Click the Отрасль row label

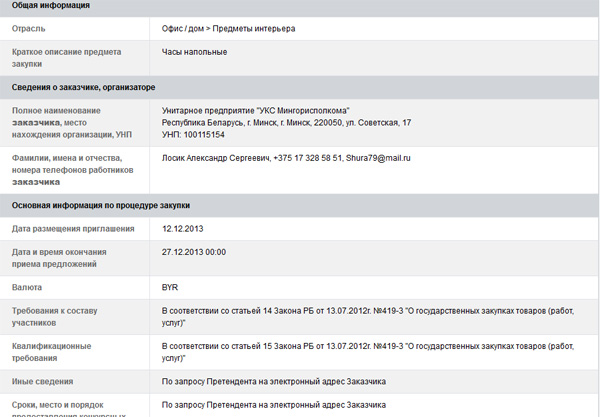click(x=28, y=29)
